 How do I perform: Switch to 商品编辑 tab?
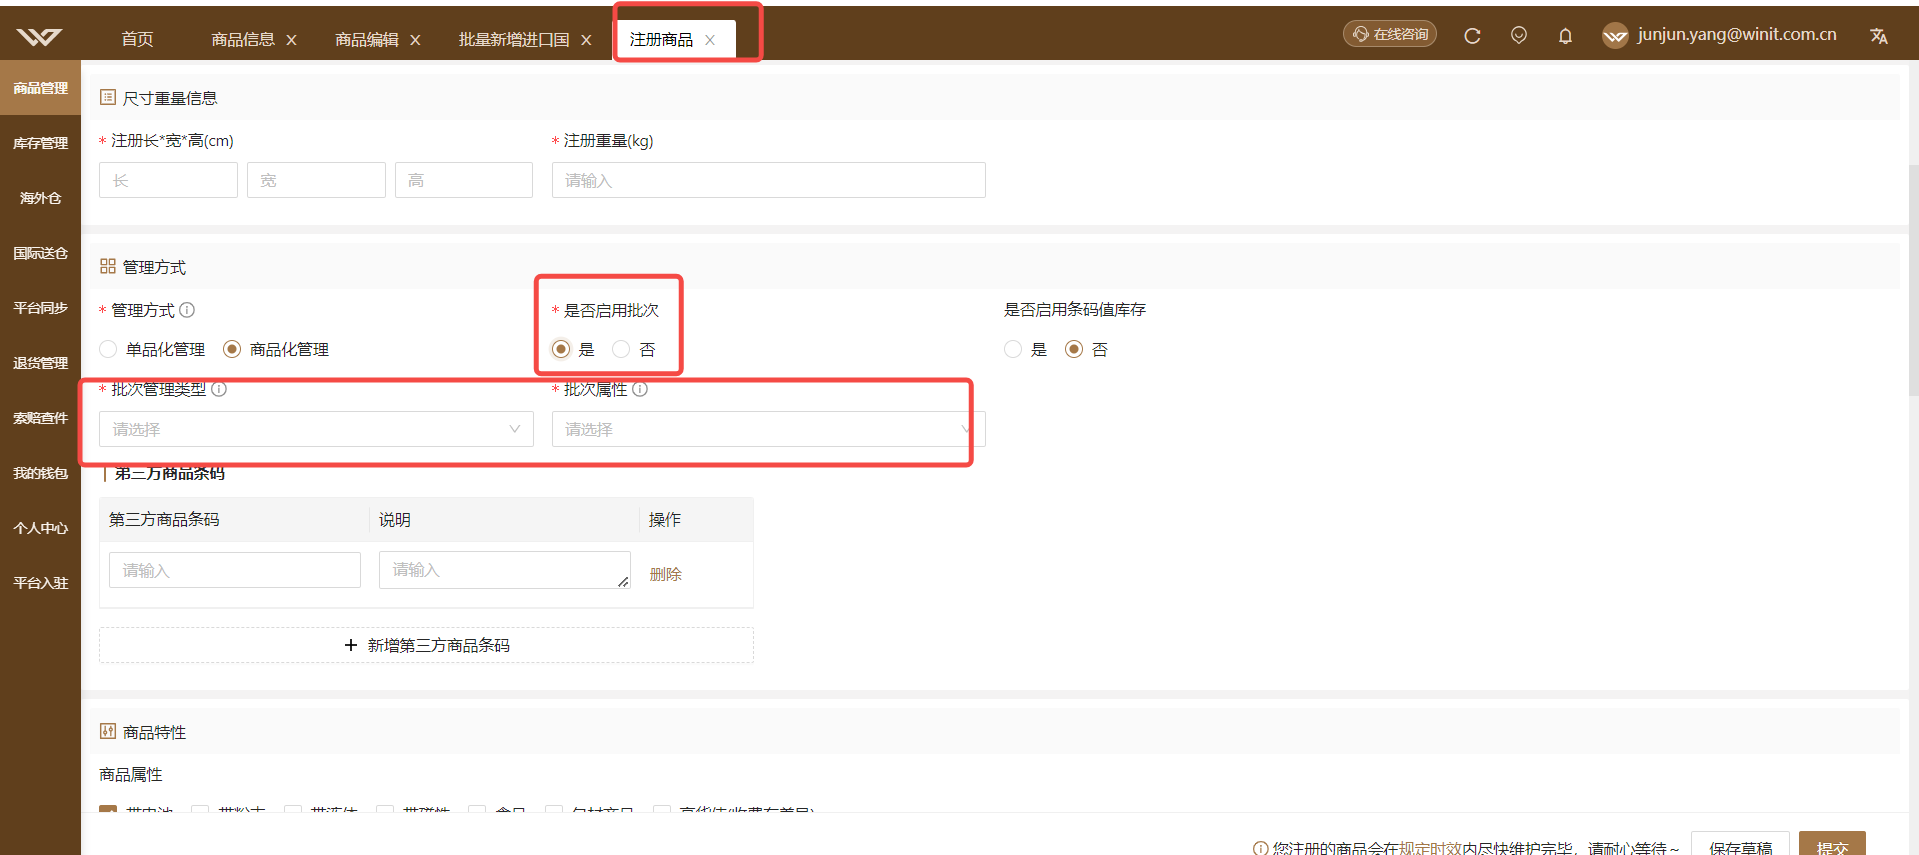[367, 39]
